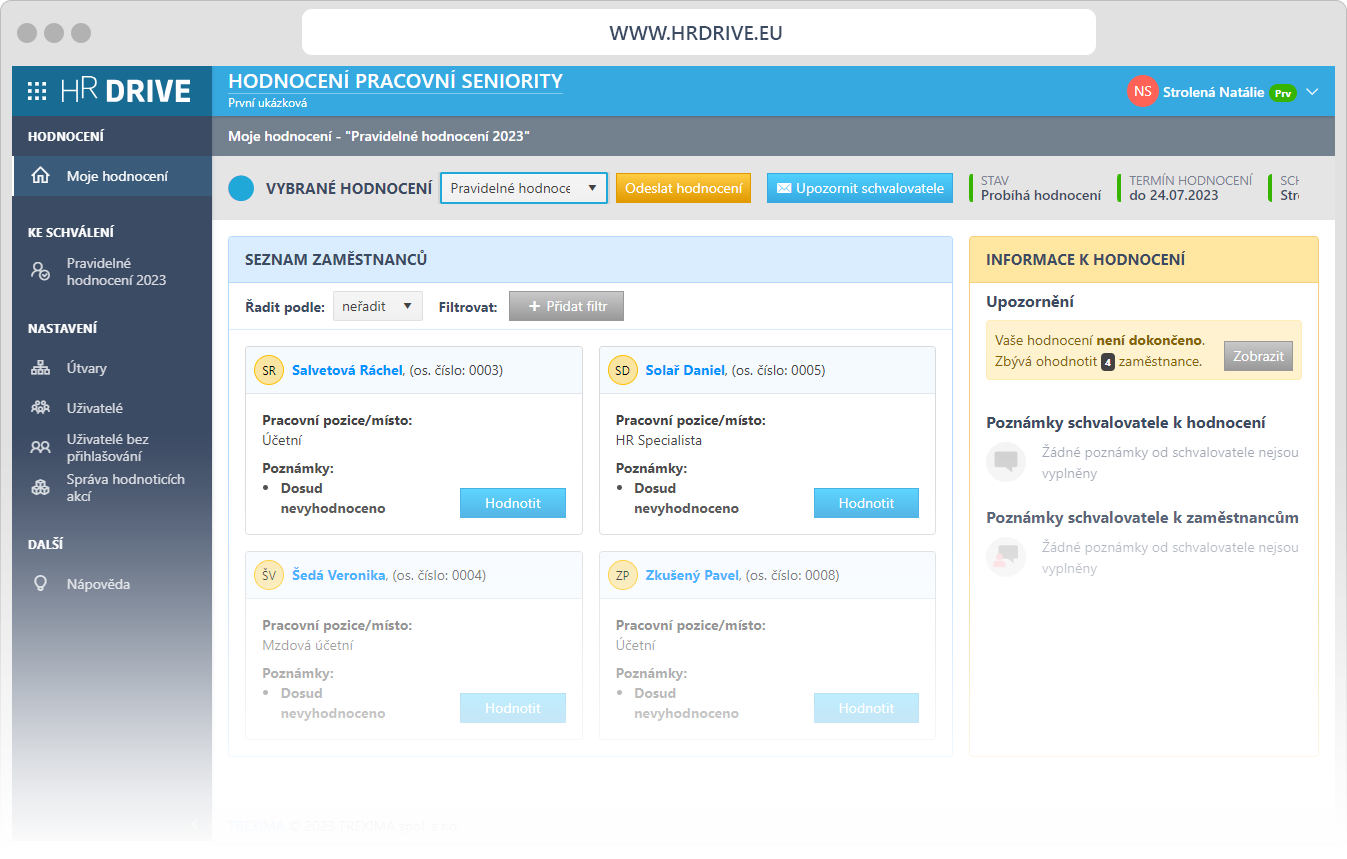Open Solař Daniel's employee profile link

pos(688,369)
